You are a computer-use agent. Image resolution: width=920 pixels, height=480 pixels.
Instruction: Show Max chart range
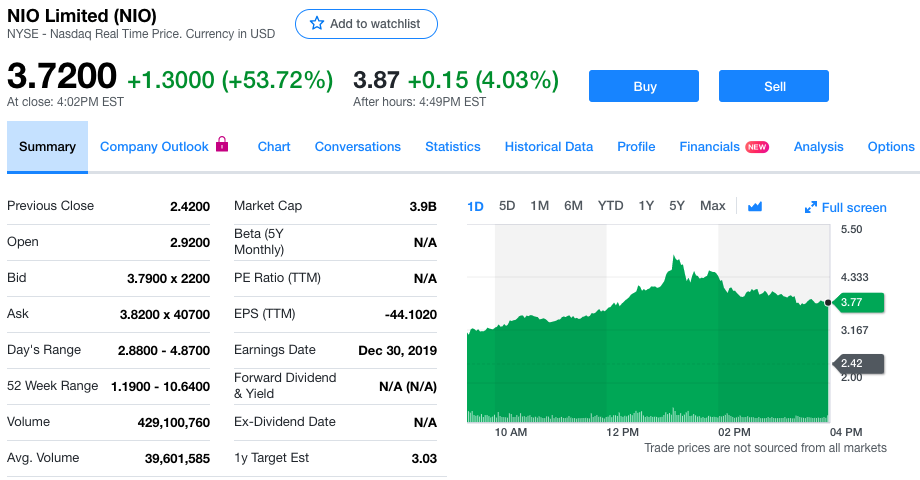tap(713, 206)
